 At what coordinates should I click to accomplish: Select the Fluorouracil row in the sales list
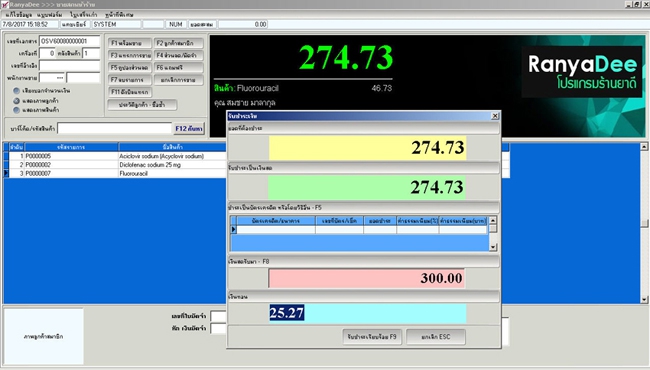[x=115, y=174]
